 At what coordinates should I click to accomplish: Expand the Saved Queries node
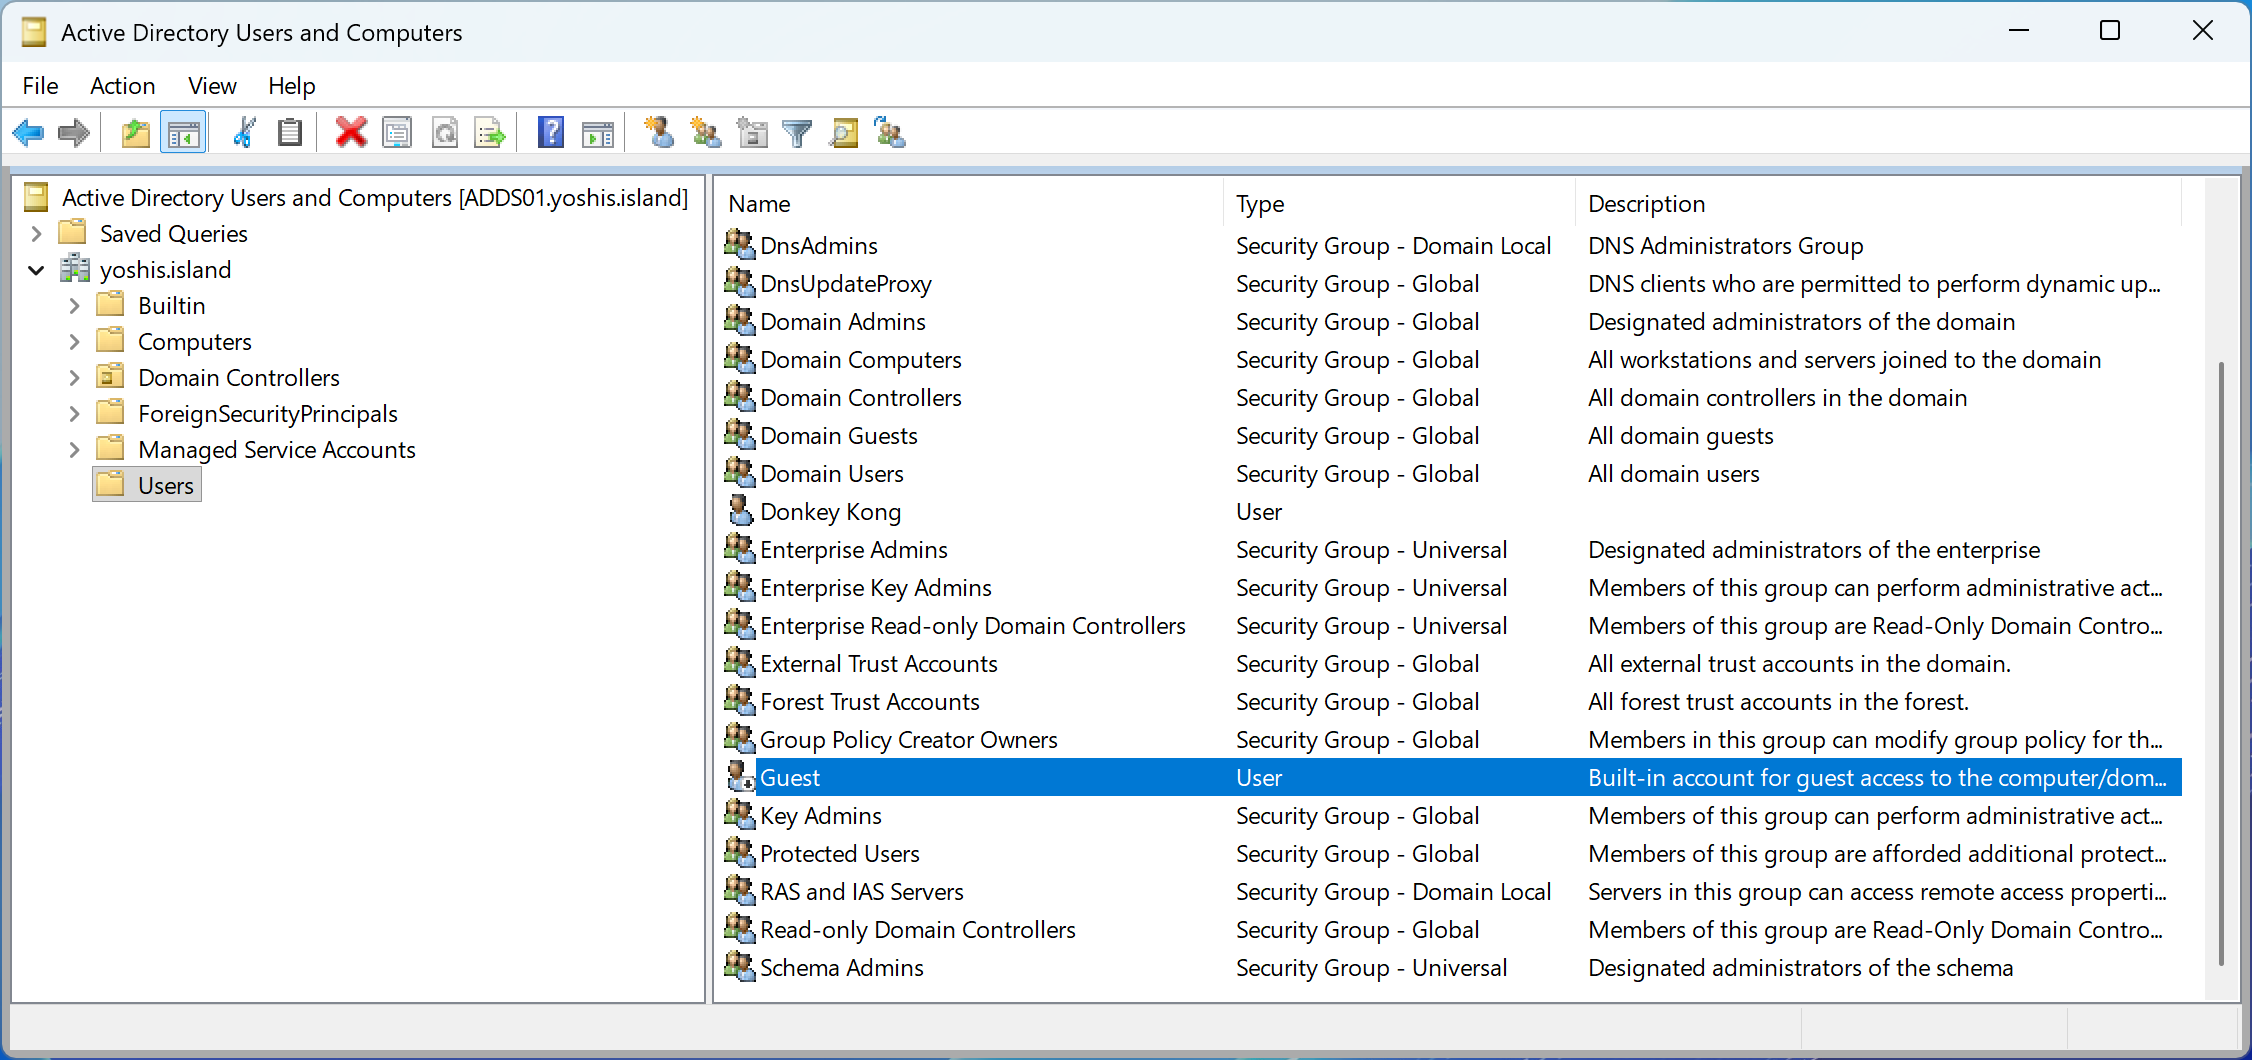(37, 234)
